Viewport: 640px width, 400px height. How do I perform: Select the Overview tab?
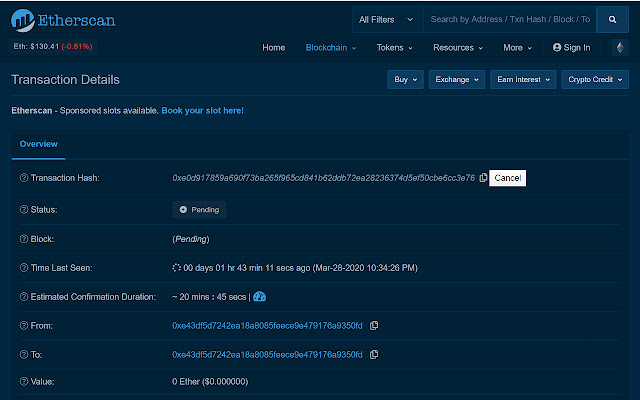coord(39,144)
